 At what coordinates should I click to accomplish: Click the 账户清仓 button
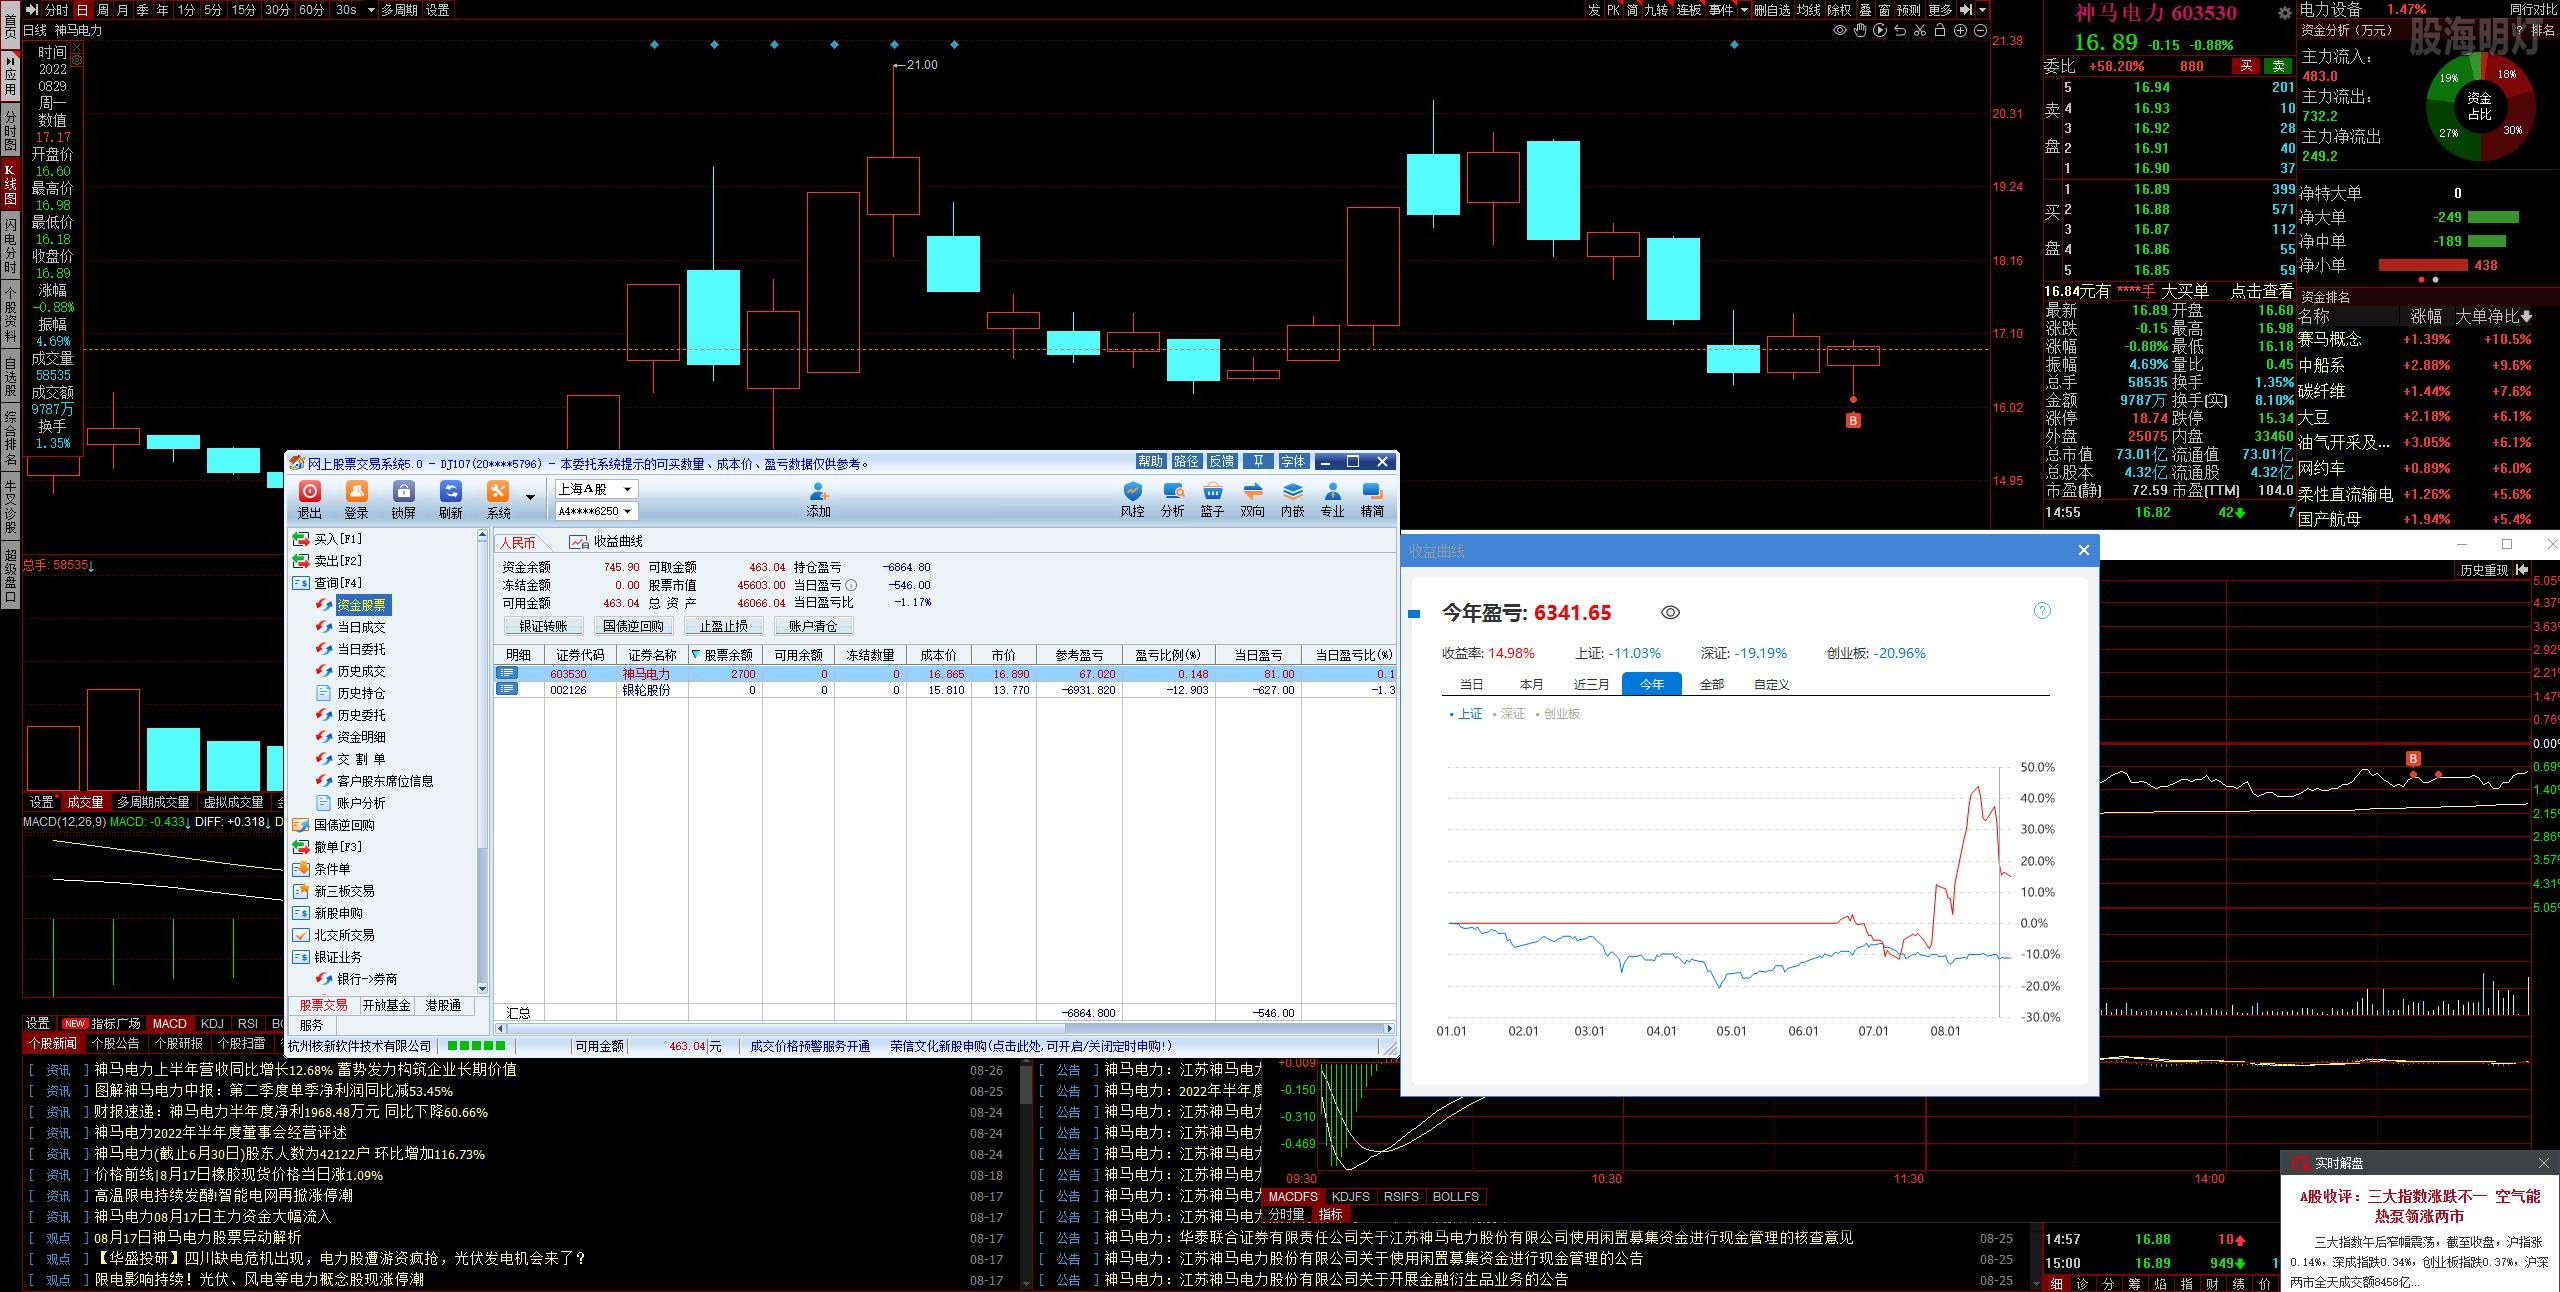813,626
